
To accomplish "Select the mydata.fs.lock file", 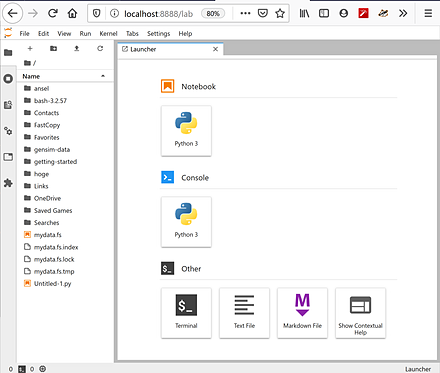I will tap(65, 259).
